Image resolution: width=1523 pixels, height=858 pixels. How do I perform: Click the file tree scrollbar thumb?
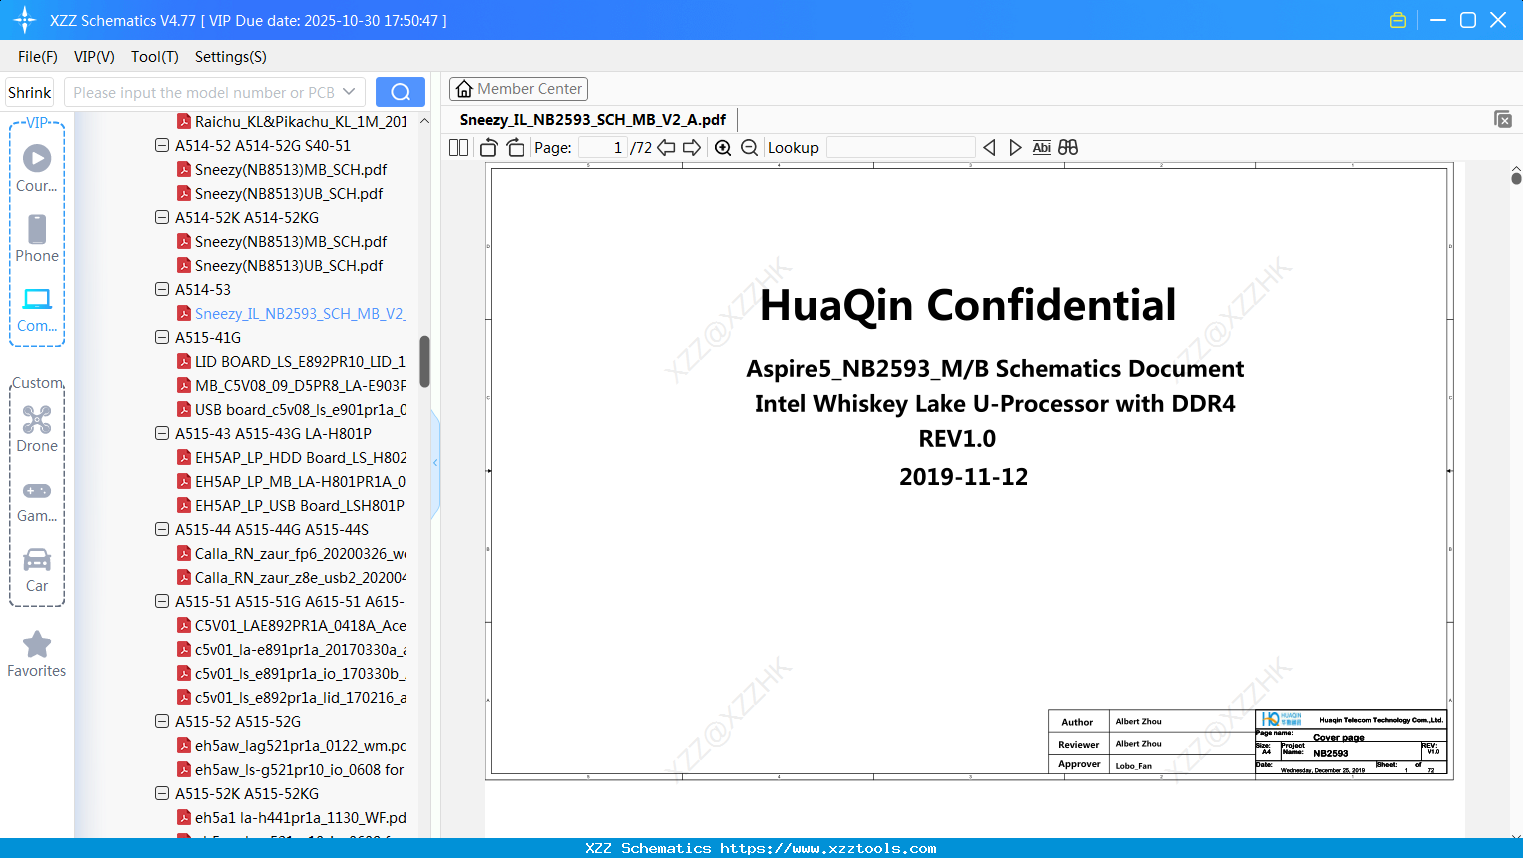pyautogui.click(x=424, y=361)
